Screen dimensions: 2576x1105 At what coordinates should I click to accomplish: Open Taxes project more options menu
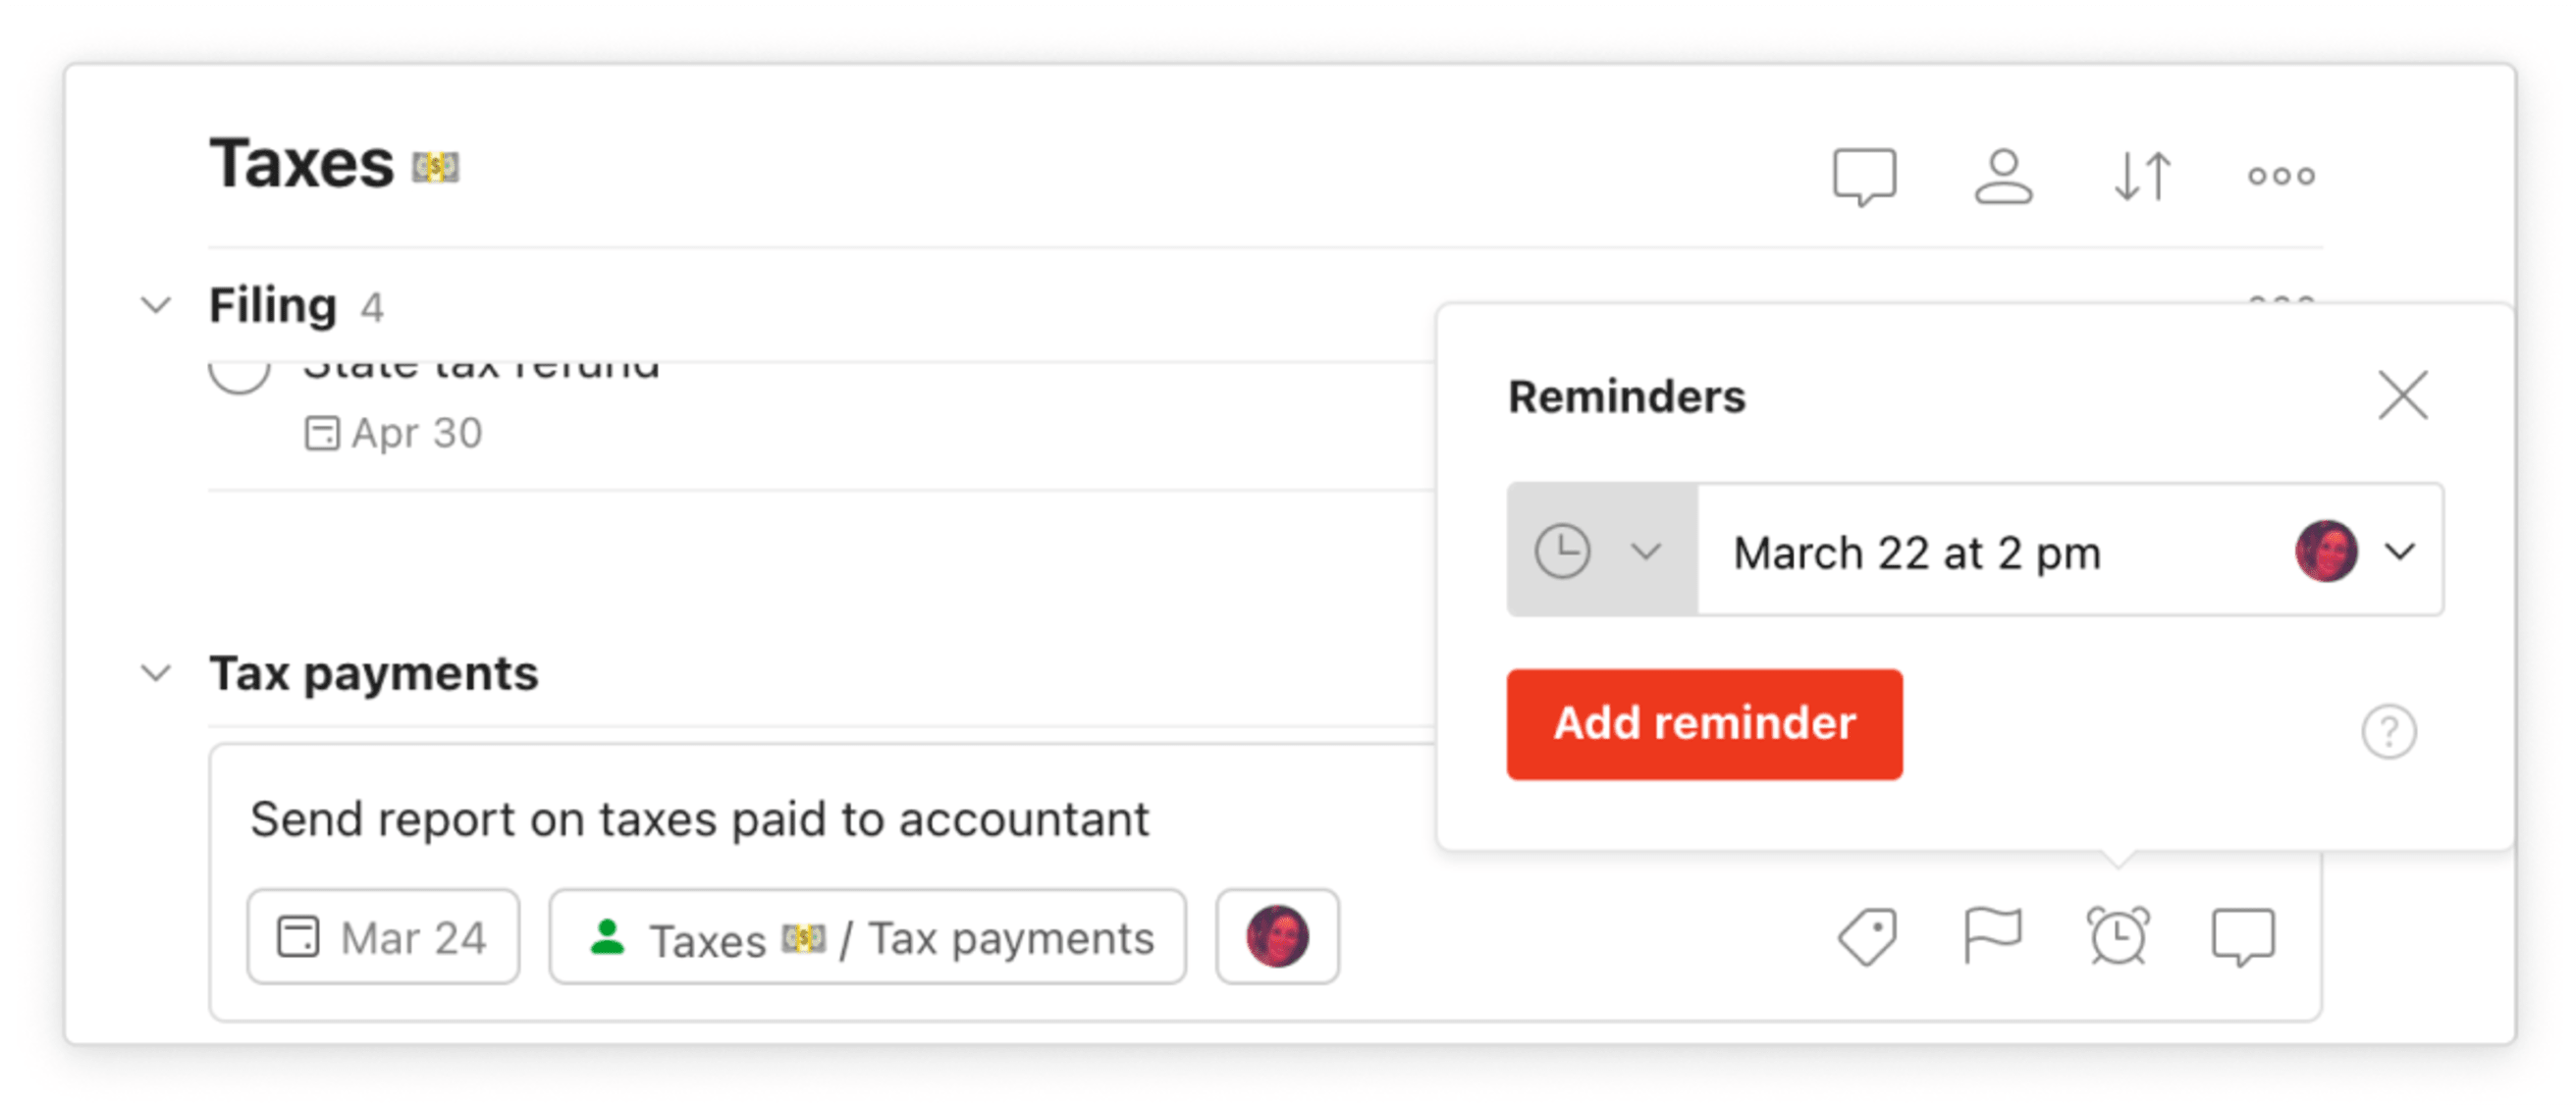pyautogui.click(x=2281, y=176)
